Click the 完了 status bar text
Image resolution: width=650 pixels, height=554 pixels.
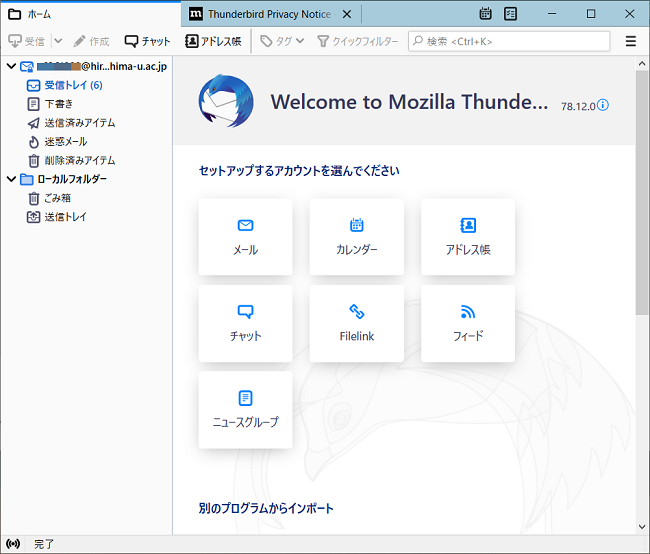click(x=44, y=544)
